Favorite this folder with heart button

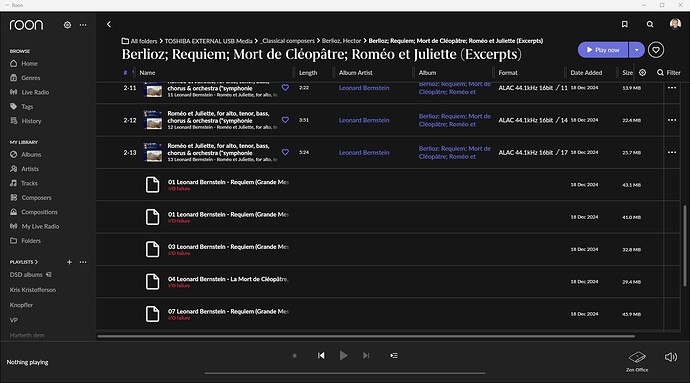point(656,50)
